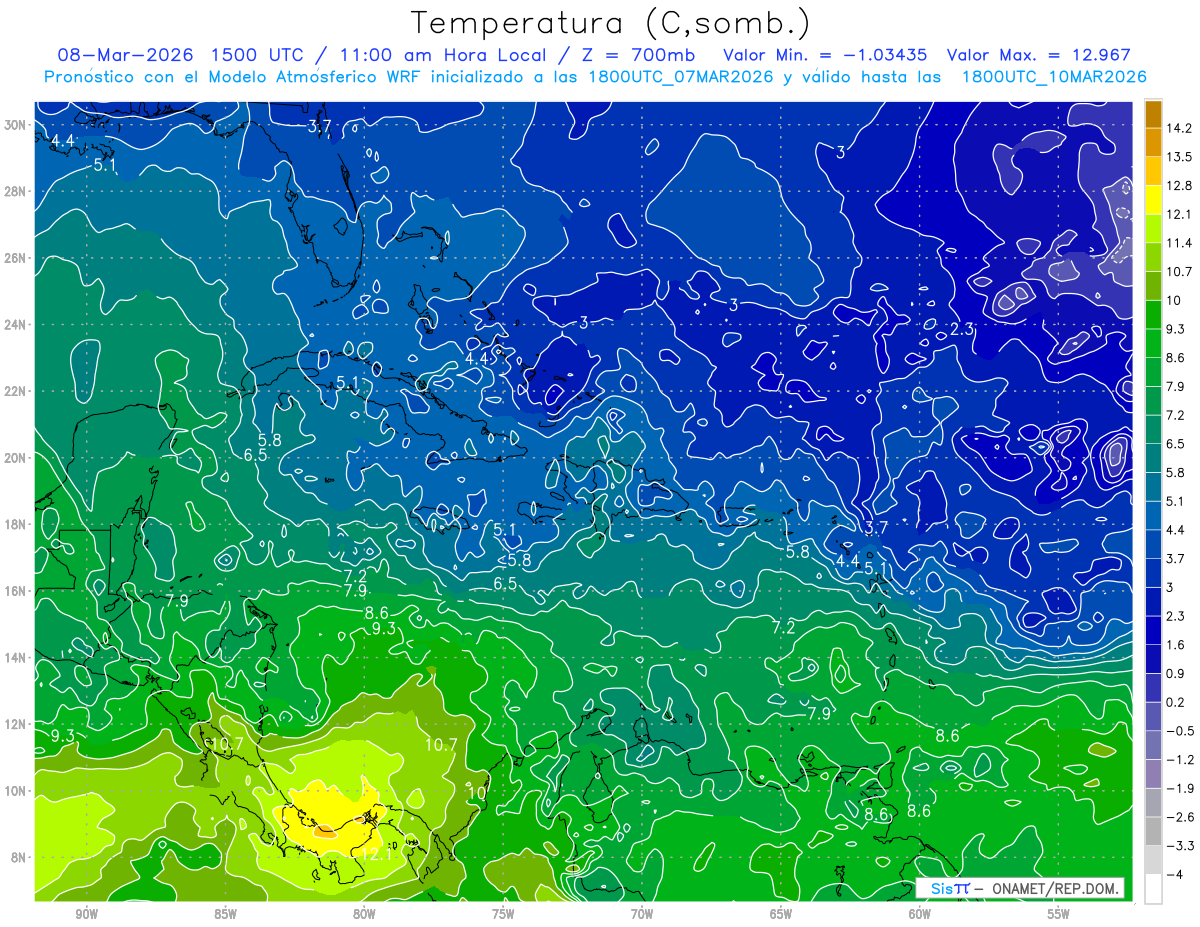The image size is (1200, 927).
Task: Click the -1.2 value in the color legend
Action: tap(1180, 760)
